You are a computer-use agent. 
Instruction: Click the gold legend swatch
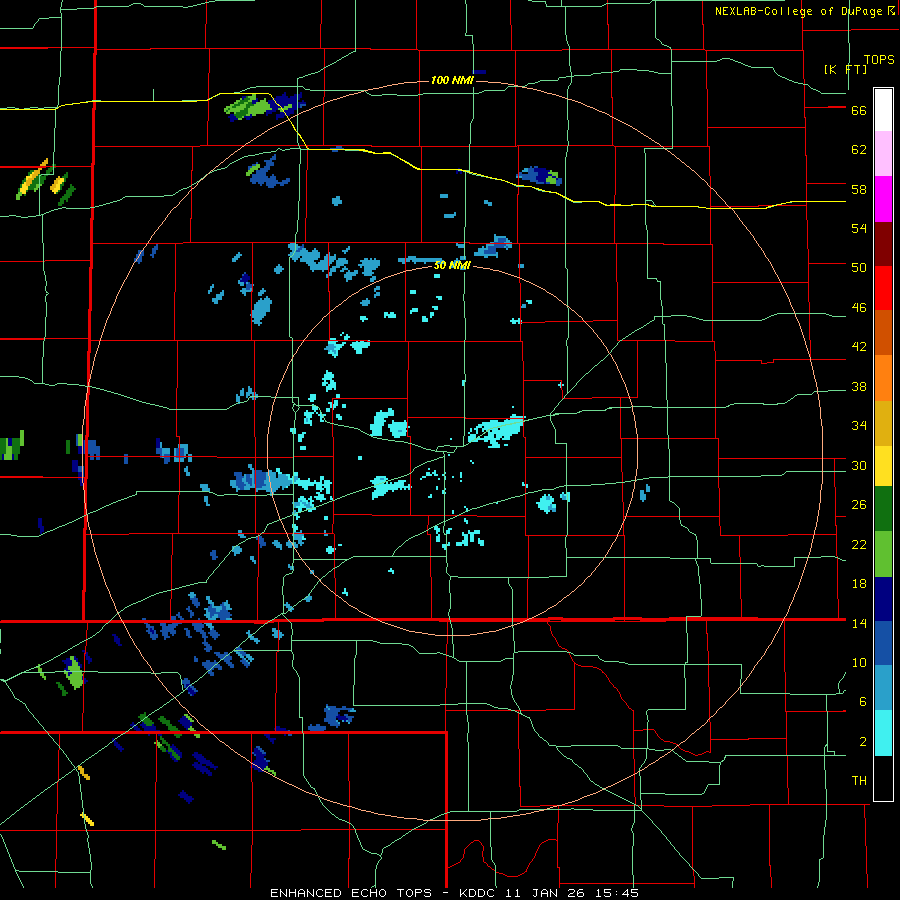point(883,424)
